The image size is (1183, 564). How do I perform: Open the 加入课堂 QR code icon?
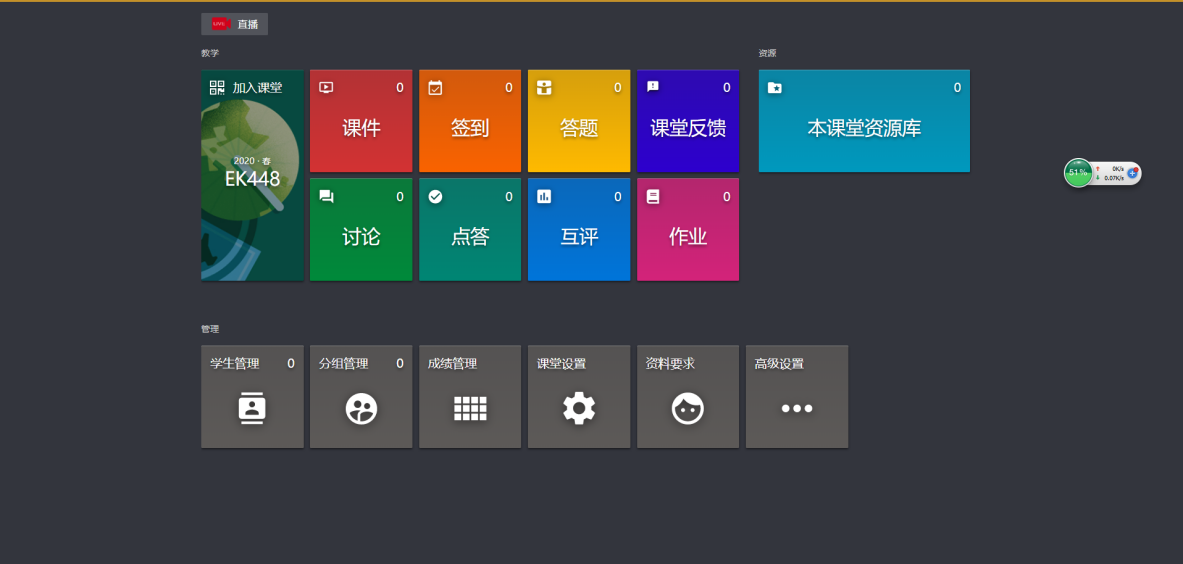pos(217,88)
